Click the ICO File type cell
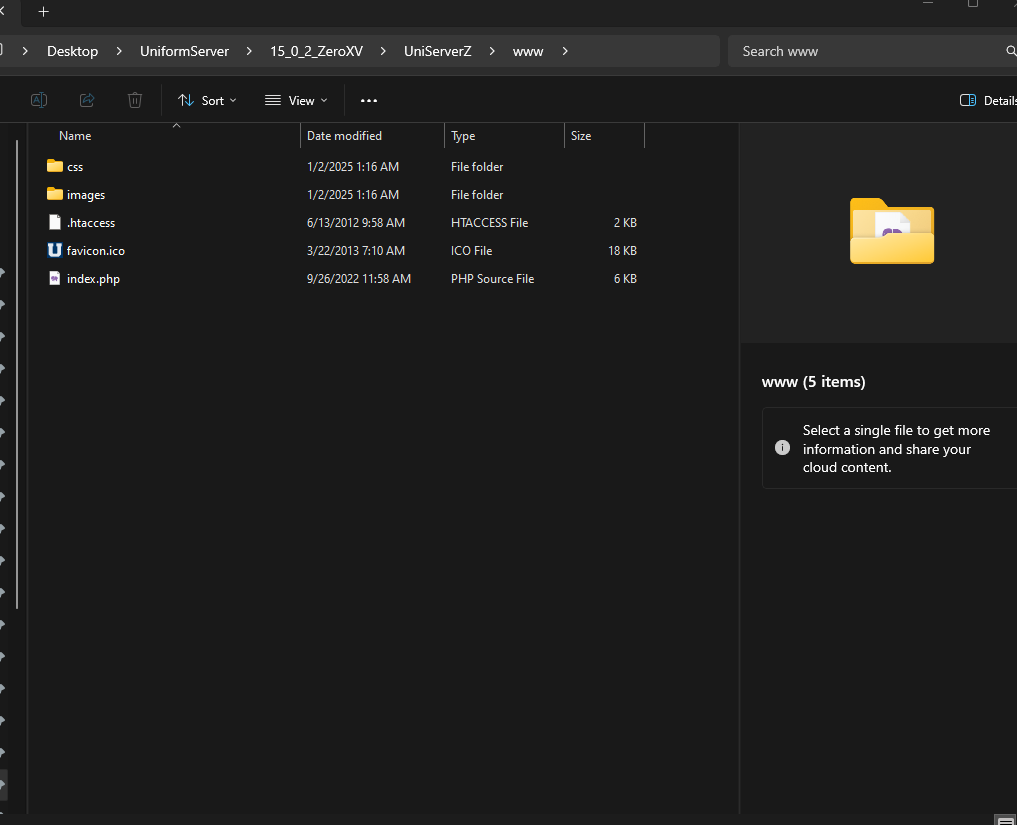Image resolution: width=1017 pixels, height=825 pixels. (472, 250)
